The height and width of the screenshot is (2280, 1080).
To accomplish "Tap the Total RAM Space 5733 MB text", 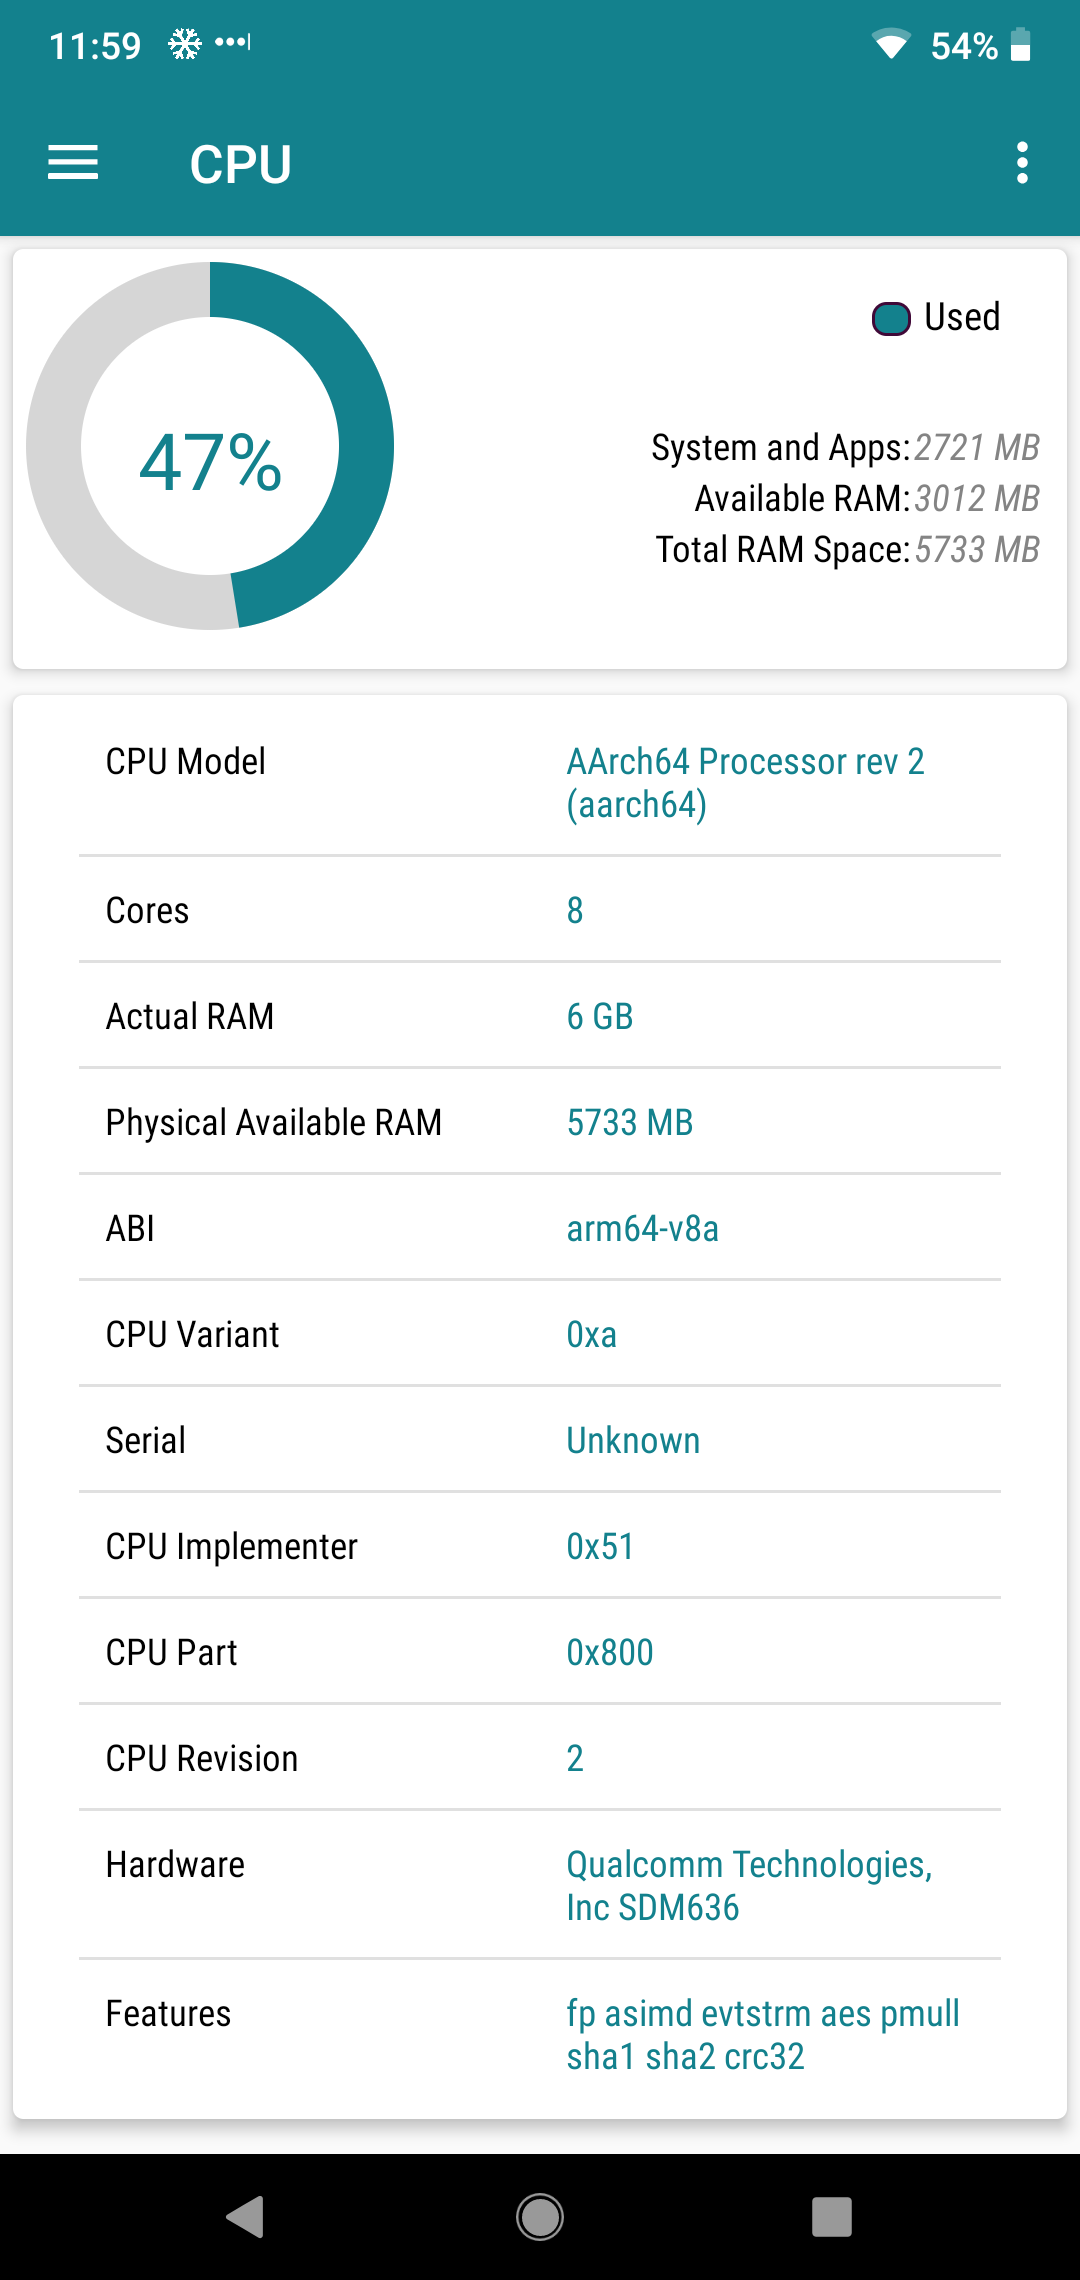I will coord(847,549).
